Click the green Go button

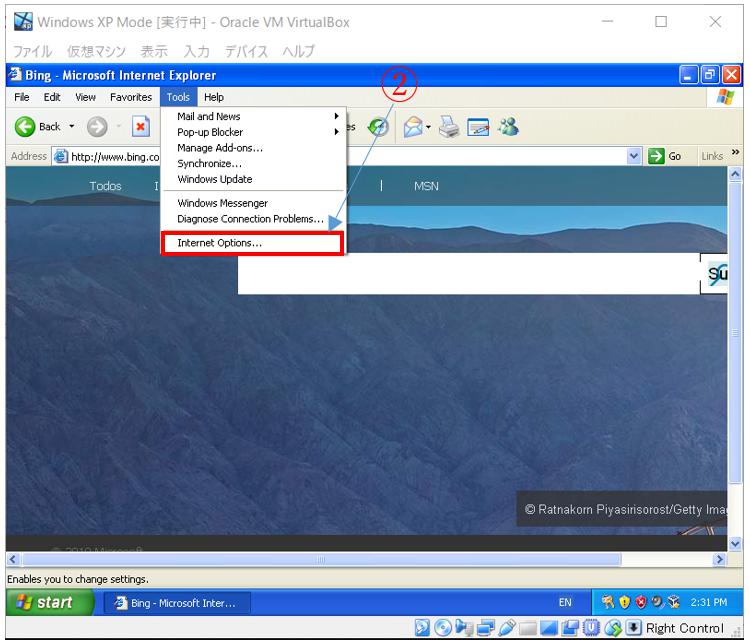[x=664, y=156]
